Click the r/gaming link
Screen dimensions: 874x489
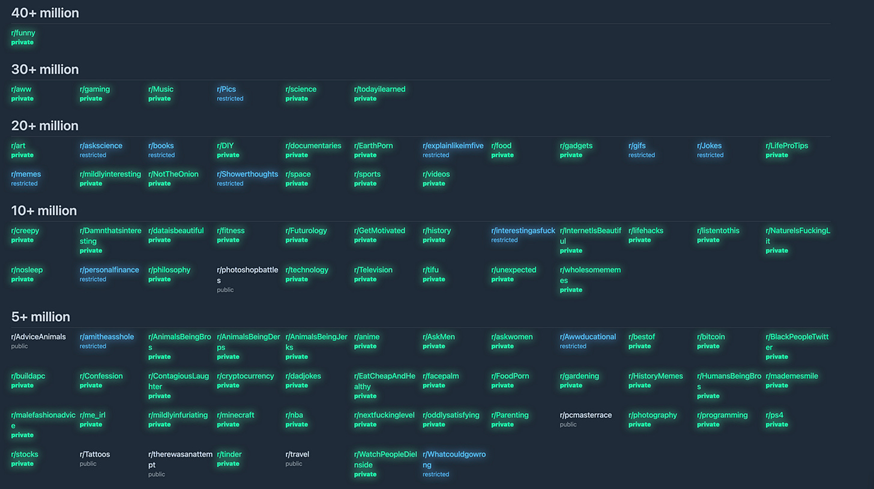(x=95, y=89)
